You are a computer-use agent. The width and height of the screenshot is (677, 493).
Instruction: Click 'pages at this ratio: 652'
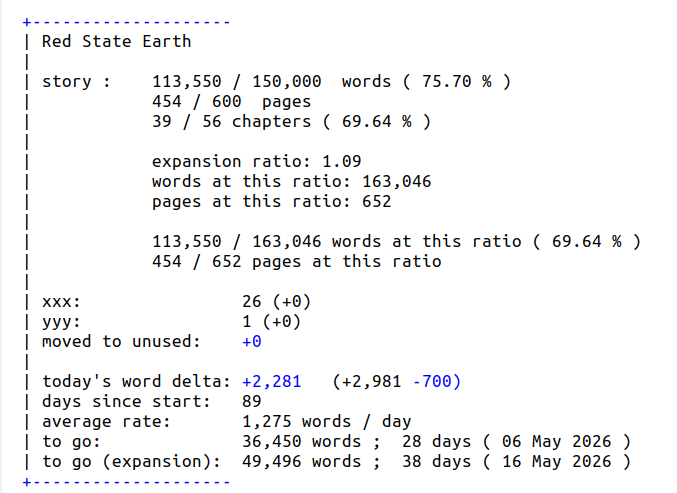point(272,202)
